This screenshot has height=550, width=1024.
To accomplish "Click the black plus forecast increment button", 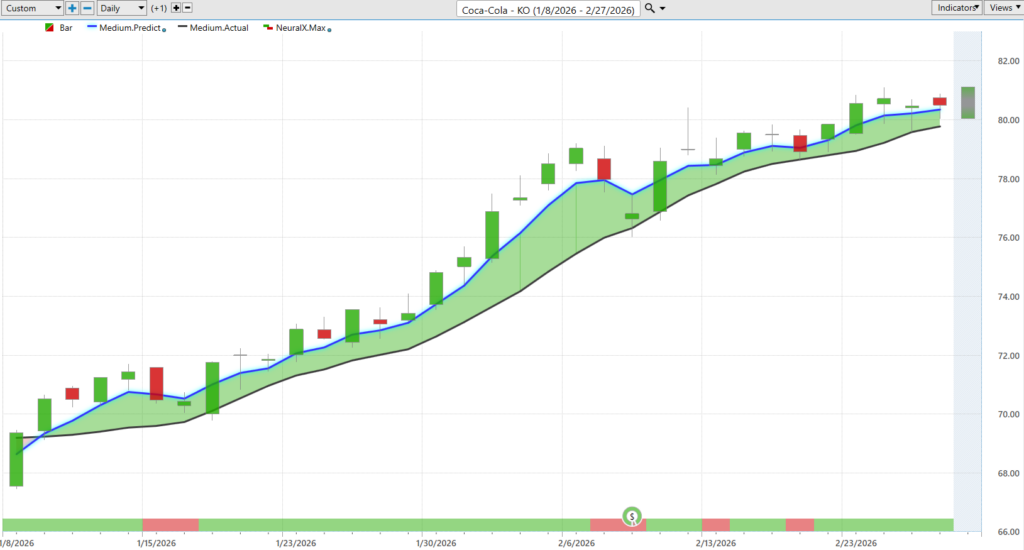I will coord(177,8).
